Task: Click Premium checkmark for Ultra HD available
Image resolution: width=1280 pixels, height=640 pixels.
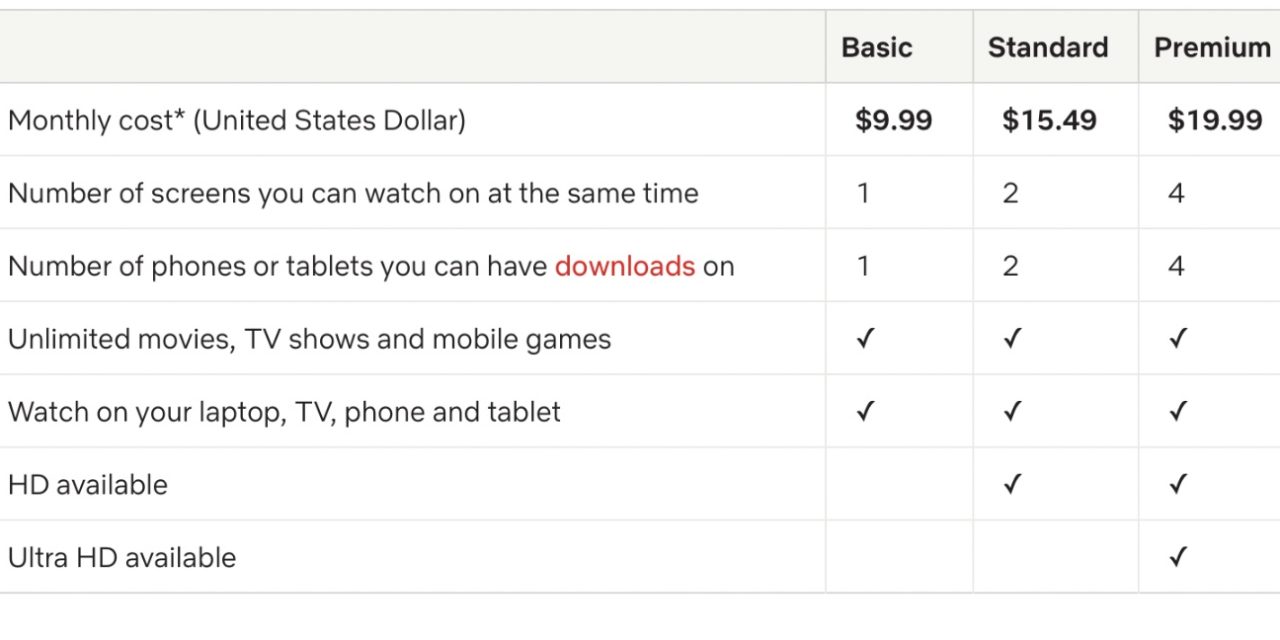Action: (x=1178, y=557)
